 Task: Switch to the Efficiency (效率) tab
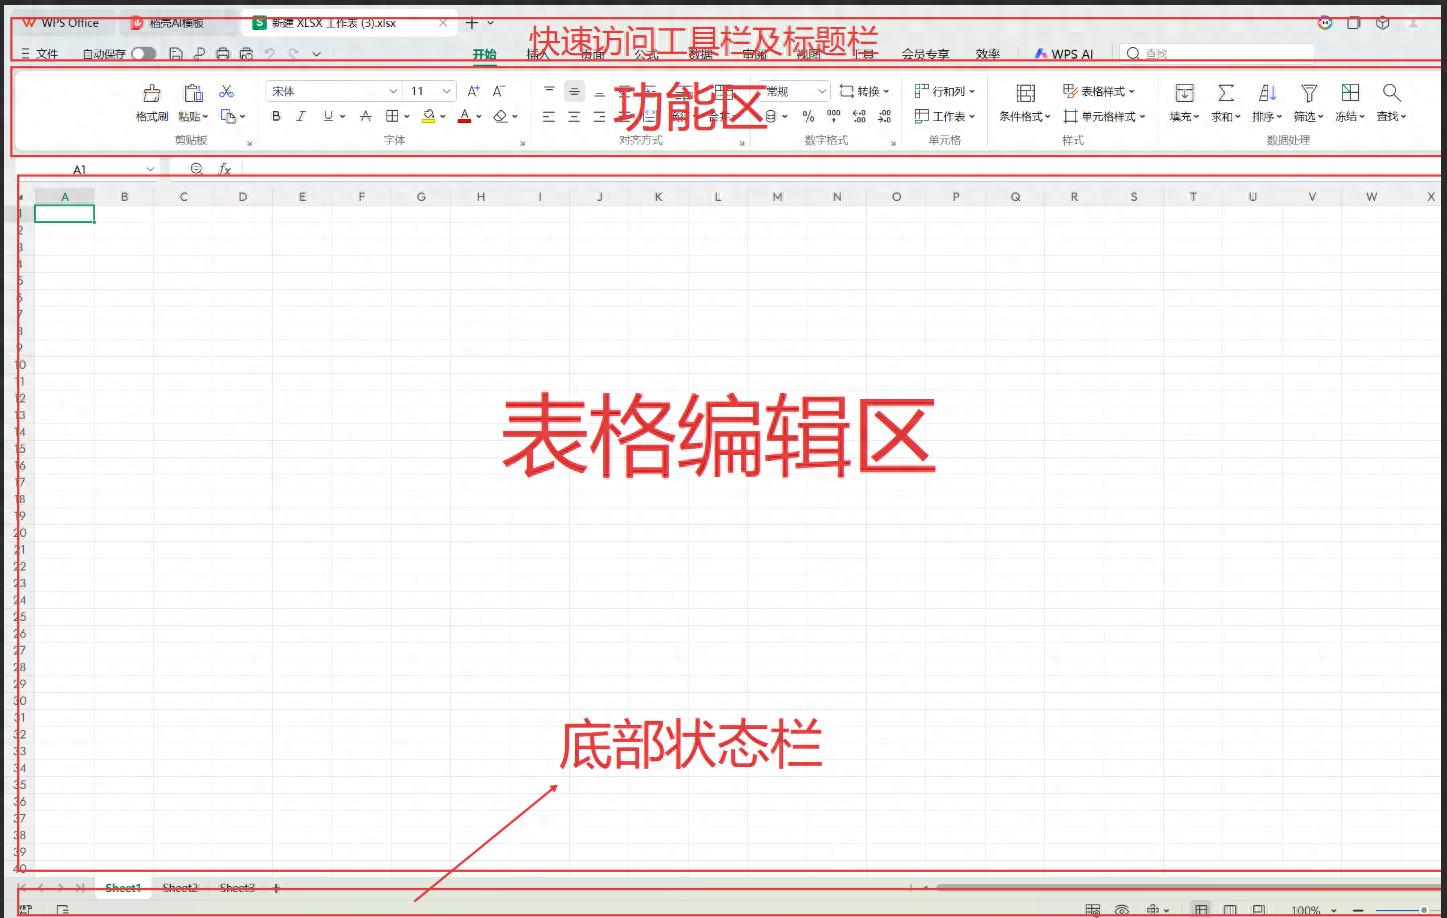988,54
